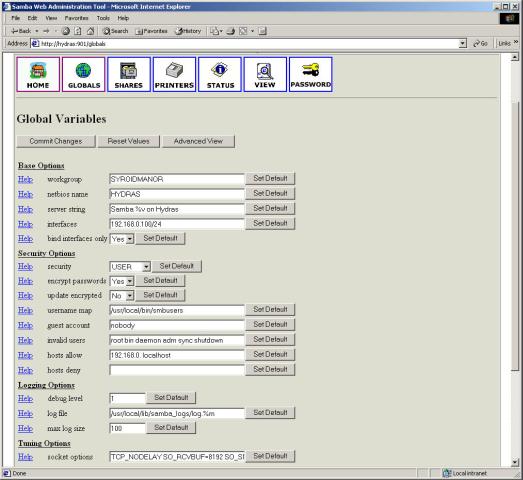Open the HOME page icon
The image size is (523, 480).
38,74
